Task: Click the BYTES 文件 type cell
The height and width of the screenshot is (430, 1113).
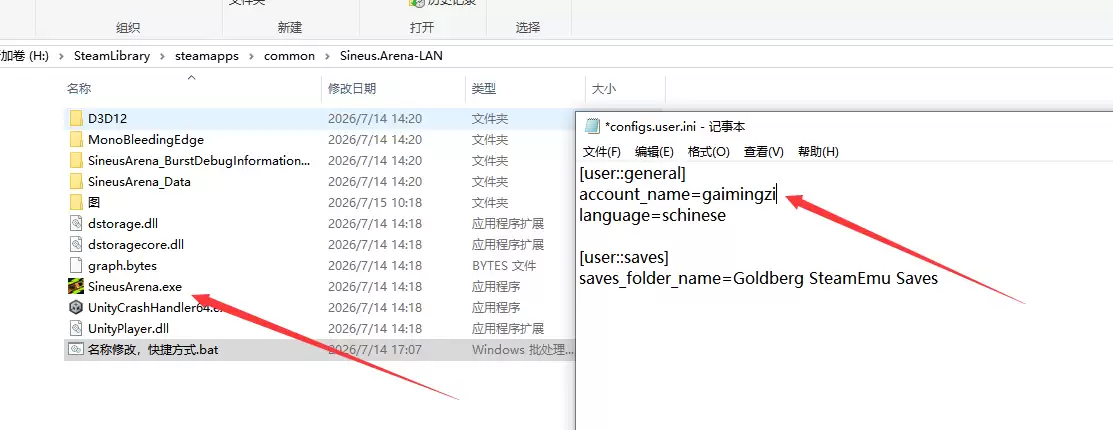Action: click(x=504, y=265)
